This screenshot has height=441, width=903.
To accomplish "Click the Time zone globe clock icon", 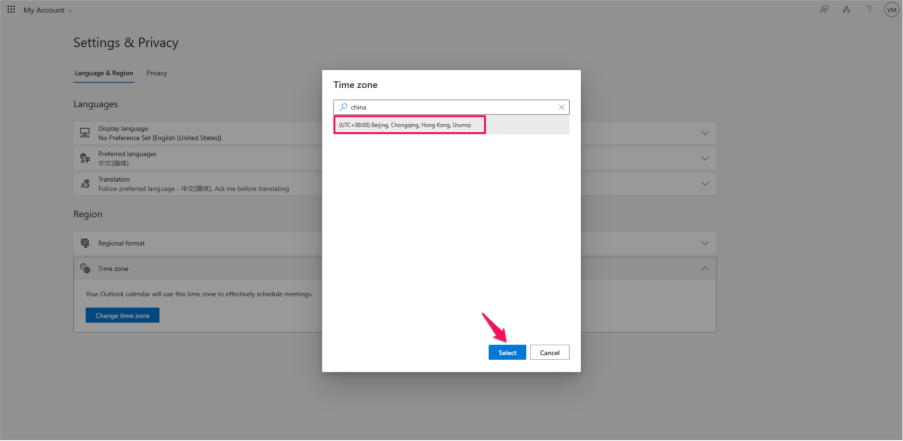I will click(x=85, y=269).
